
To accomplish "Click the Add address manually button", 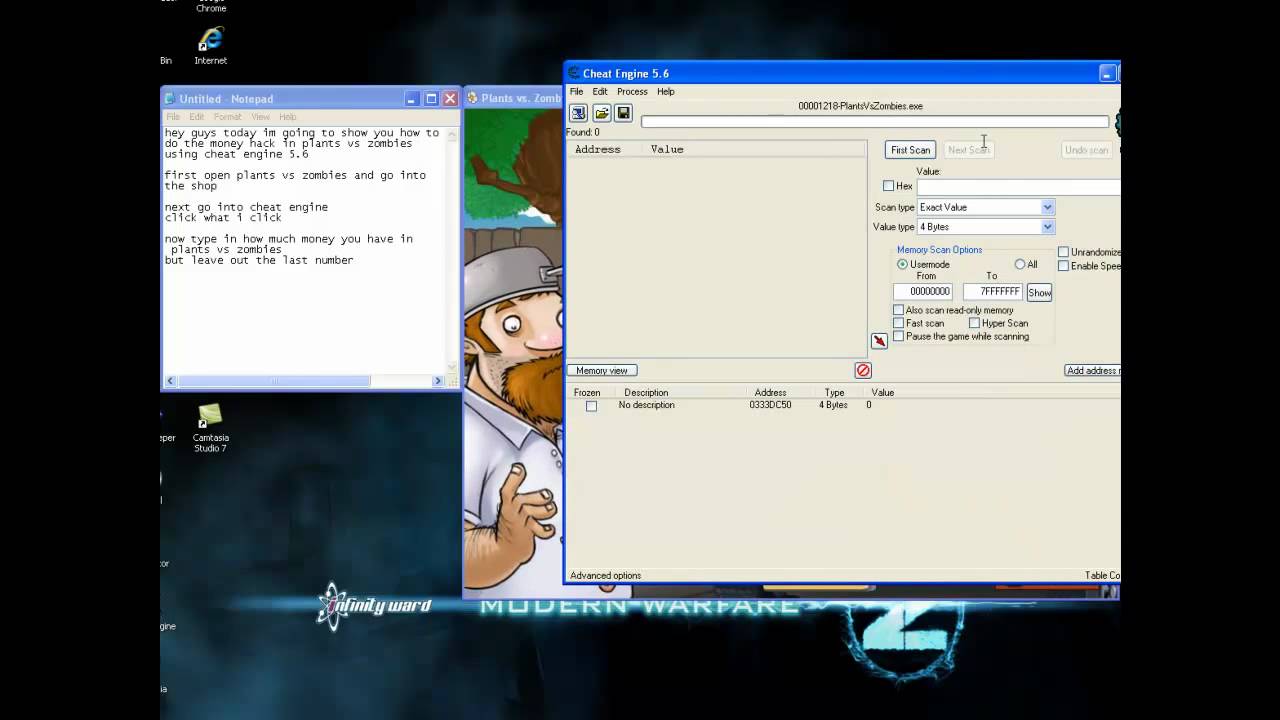I will (1092, 371).
